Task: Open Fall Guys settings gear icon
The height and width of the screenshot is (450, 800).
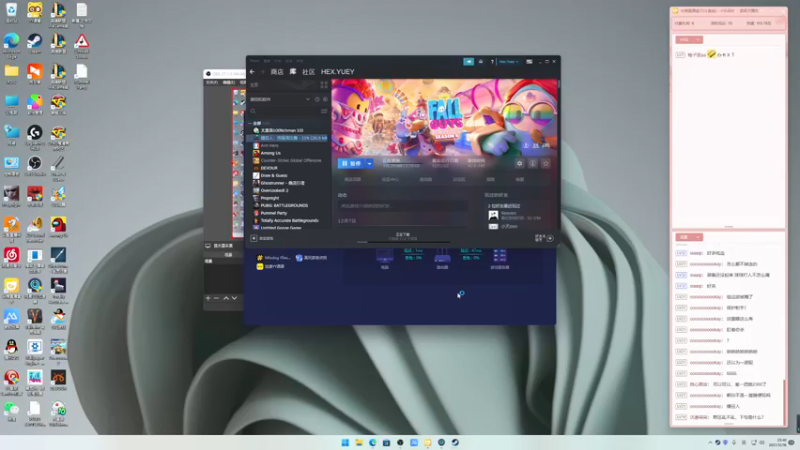Action: [519, 163]
